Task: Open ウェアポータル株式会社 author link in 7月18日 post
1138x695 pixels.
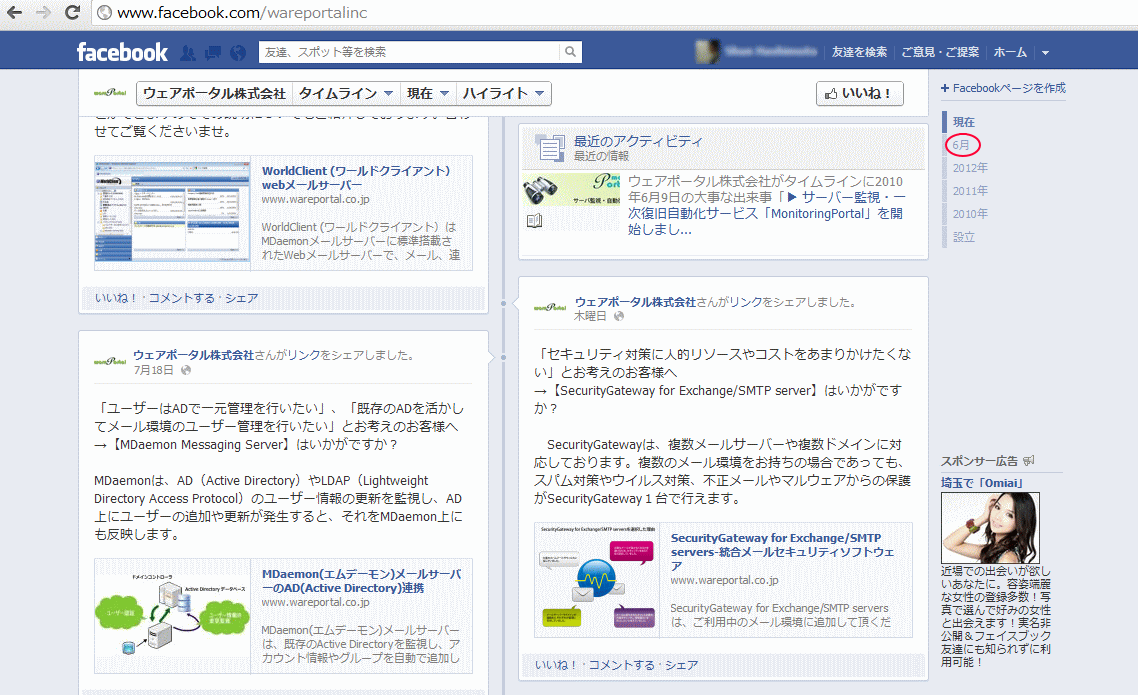Action: coord(193,355)
